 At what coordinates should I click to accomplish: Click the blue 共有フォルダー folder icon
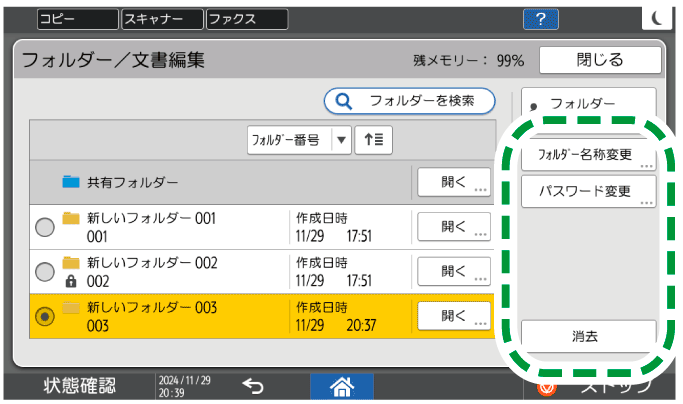pos(71,181)
